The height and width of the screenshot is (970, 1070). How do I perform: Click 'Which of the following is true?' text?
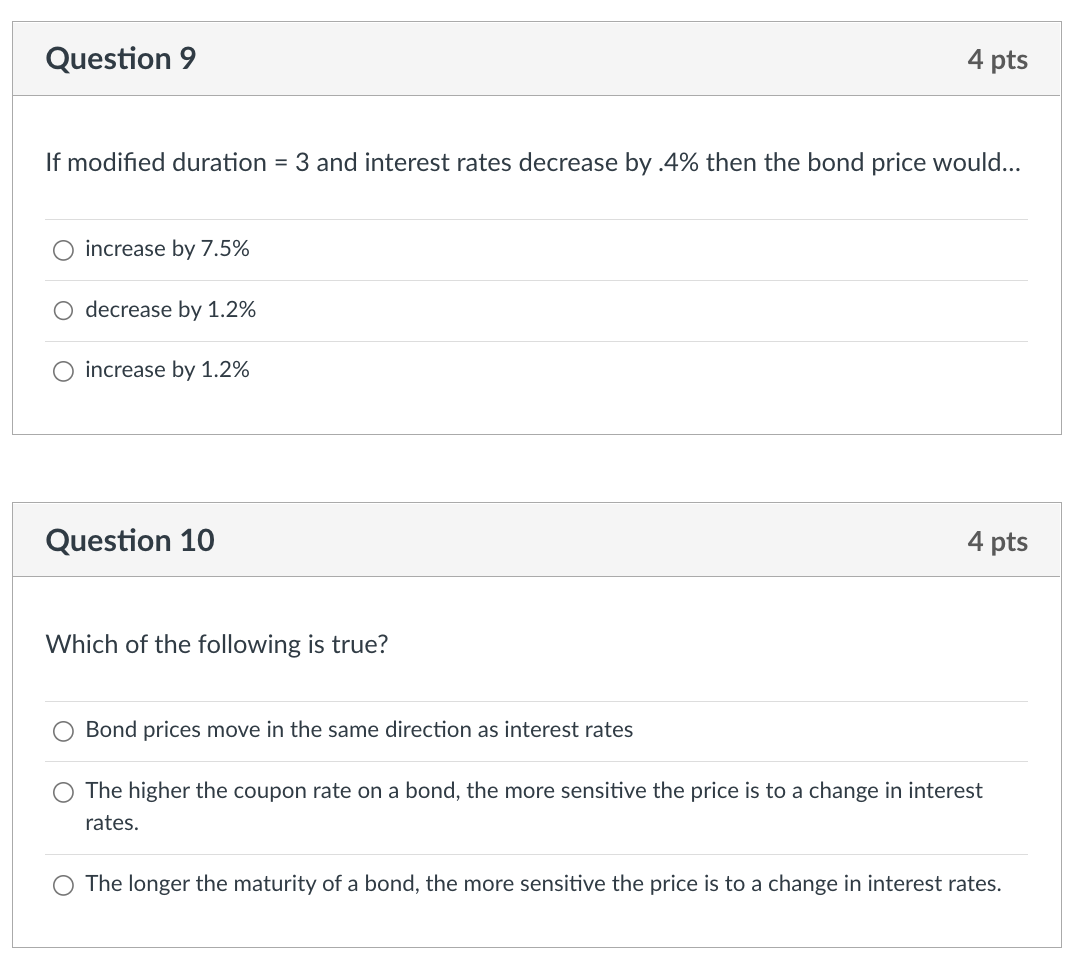coord(218,645)
